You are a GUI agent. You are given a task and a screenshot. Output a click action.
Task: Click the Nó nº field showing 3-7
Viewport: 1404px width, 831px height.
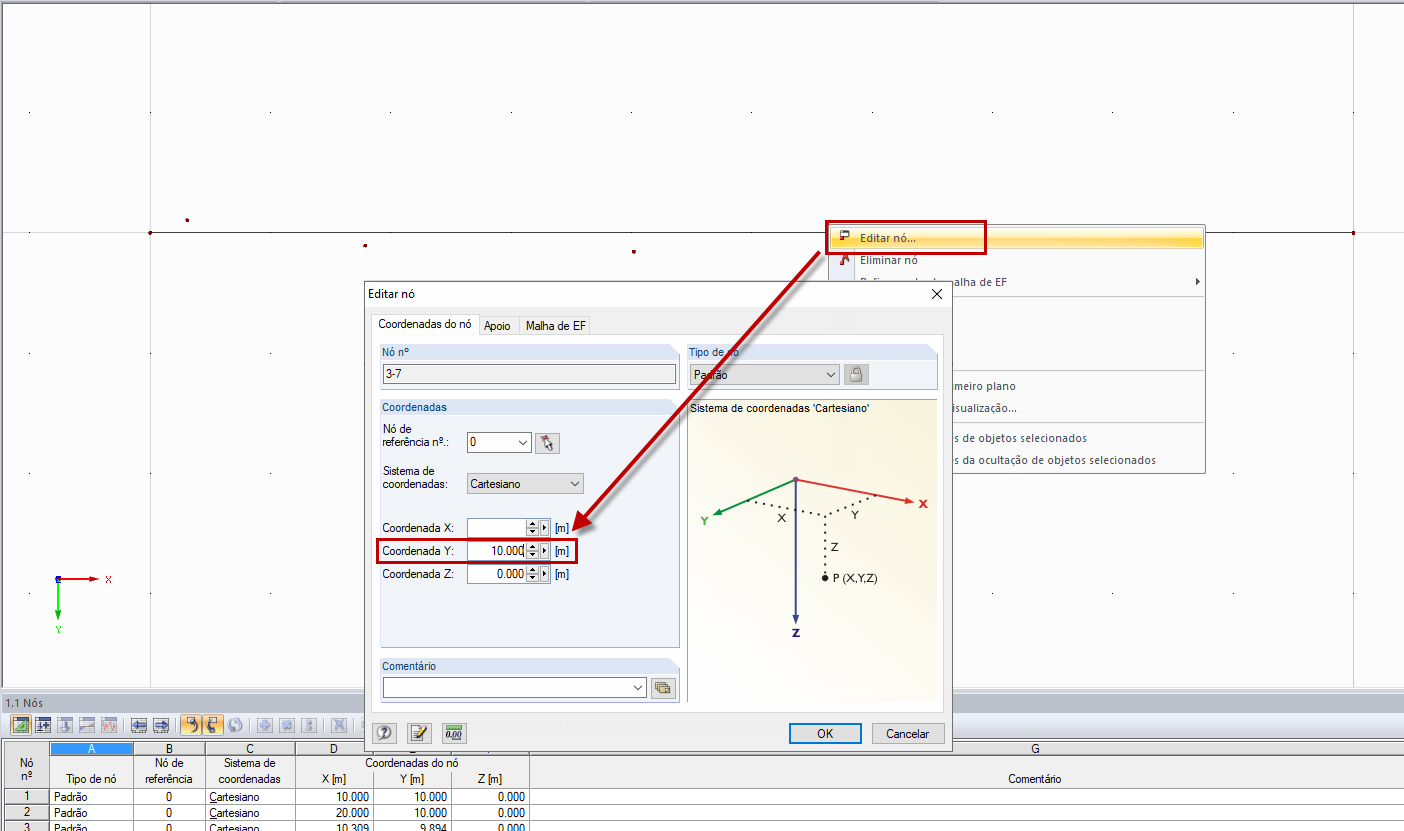point(529,374)
